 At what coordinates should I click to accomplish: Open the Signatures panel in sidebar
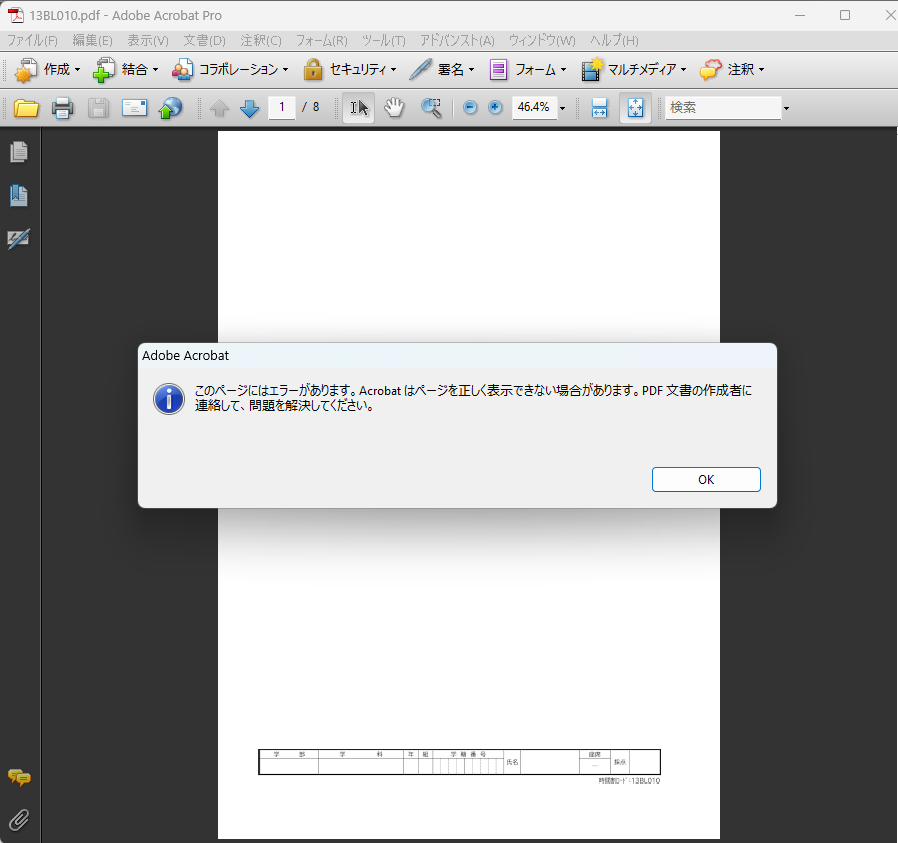[19, 238]
